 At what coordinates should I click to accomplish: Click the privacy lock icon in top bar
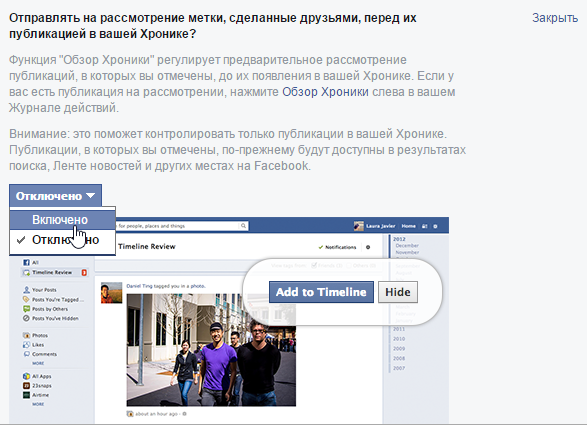click(425, 226)
